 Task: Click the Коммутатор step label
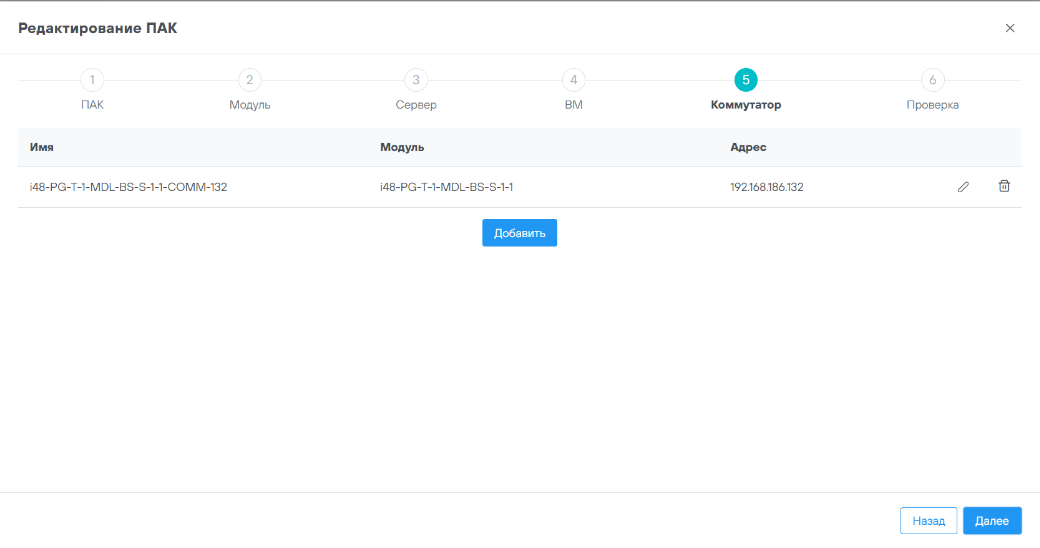[746, 105]
